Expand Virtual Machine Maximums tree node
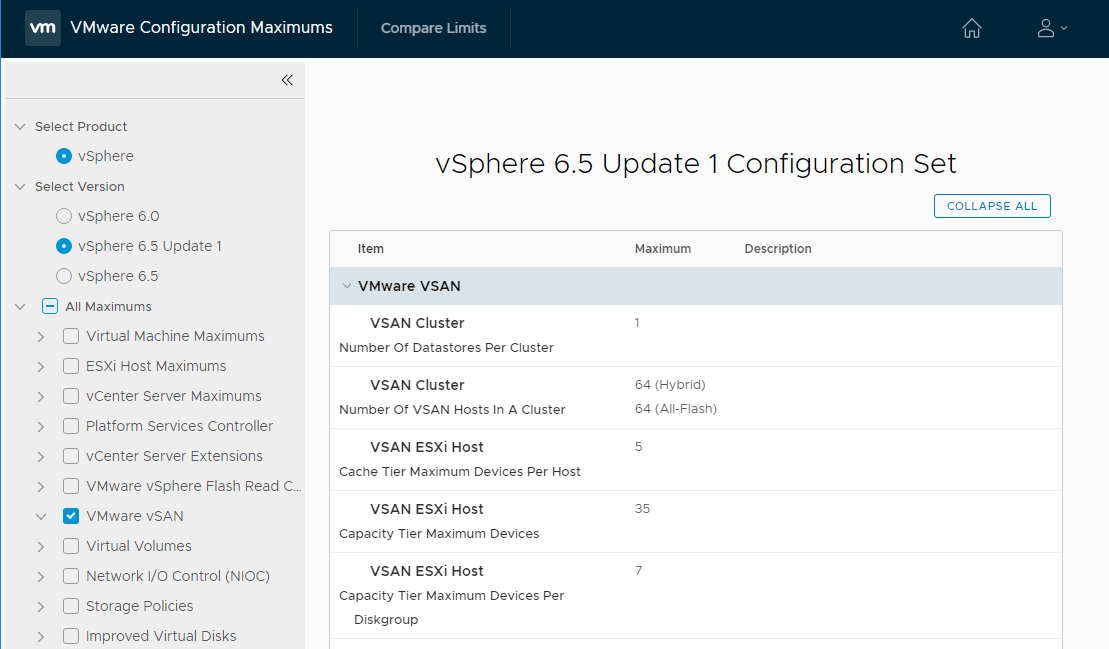 41,337
